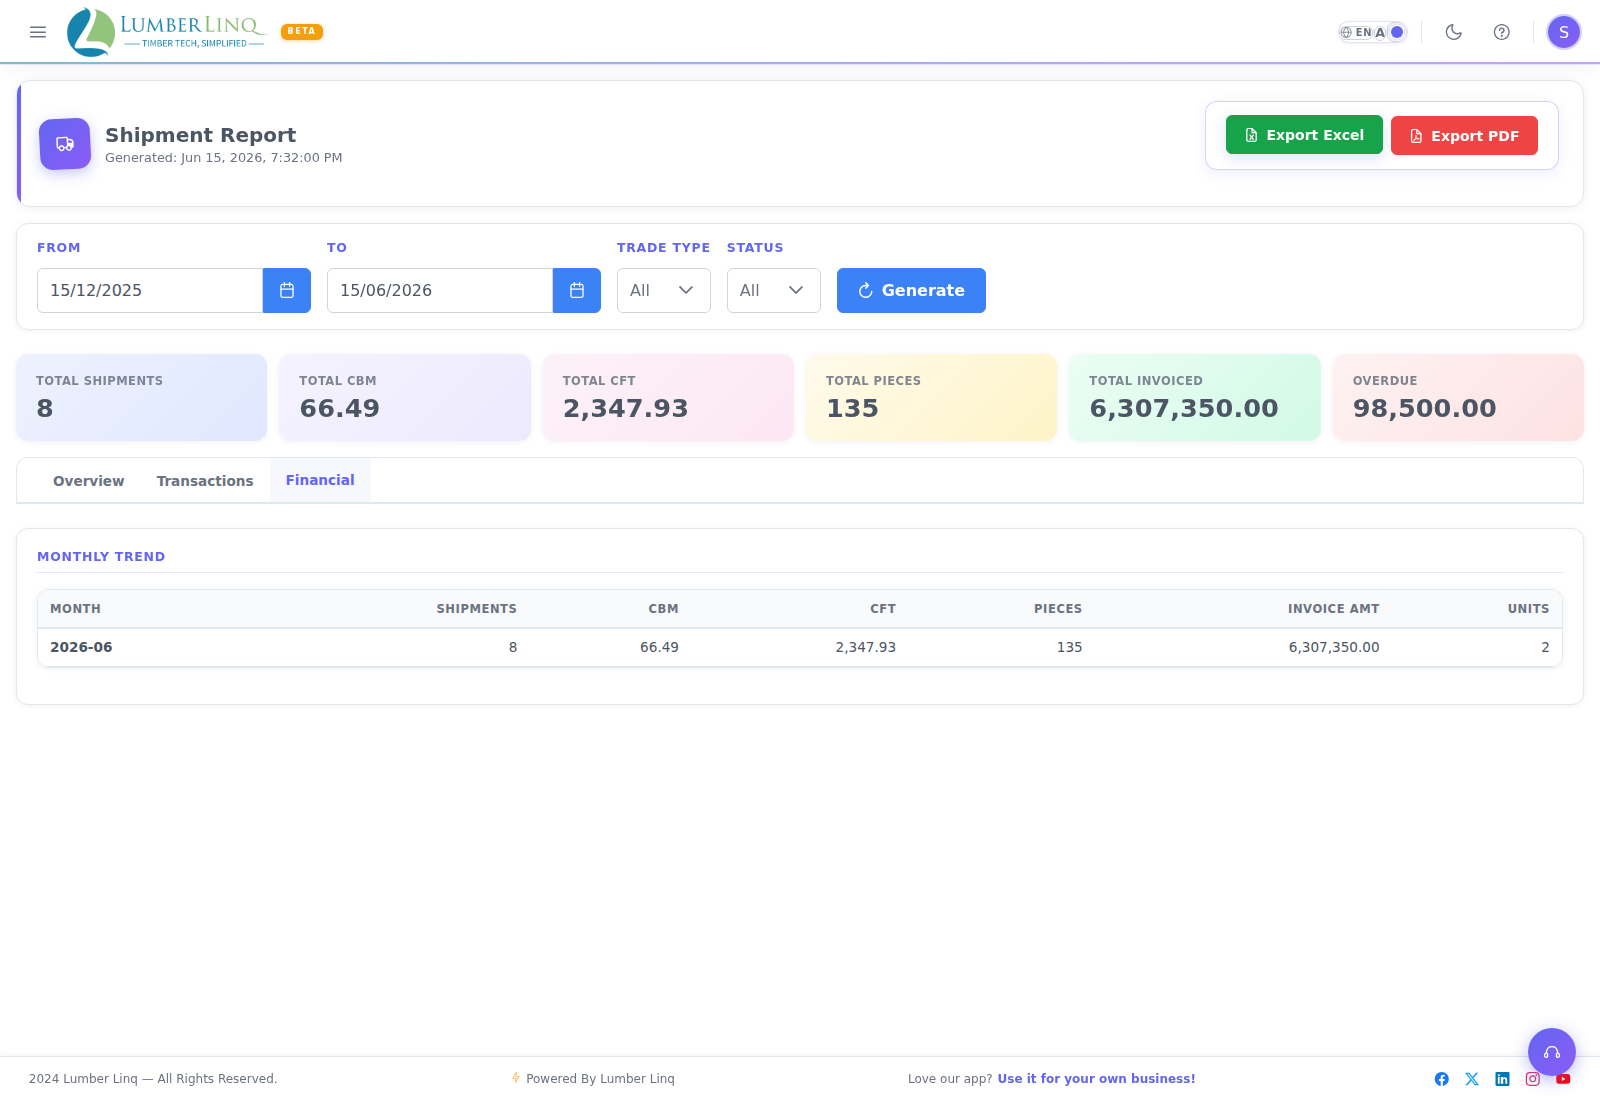Click the Invoice Amt column header
Screen dimensions: 1600x1100
(x=1333, y=608)
